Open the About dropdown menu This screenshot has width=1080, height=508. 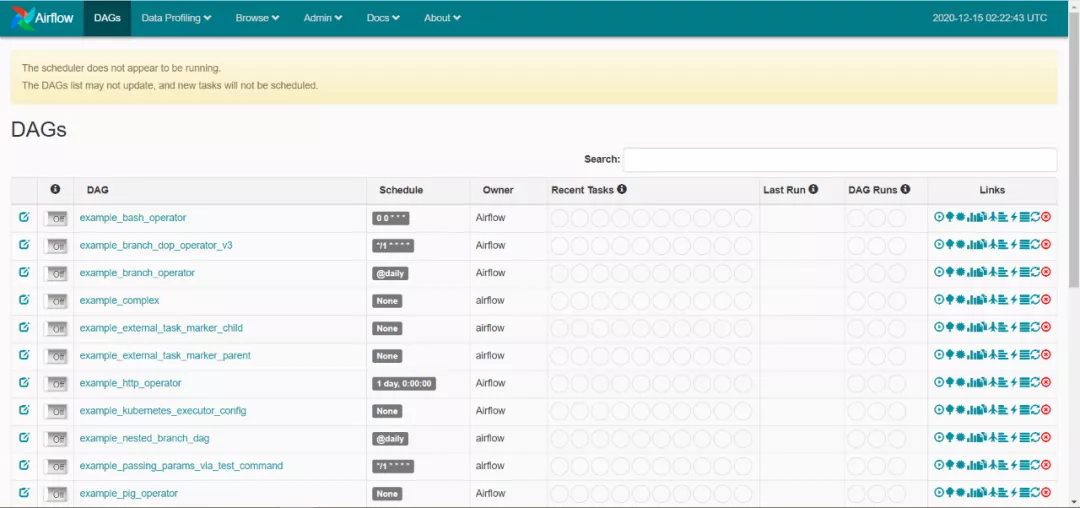(442, 18)
